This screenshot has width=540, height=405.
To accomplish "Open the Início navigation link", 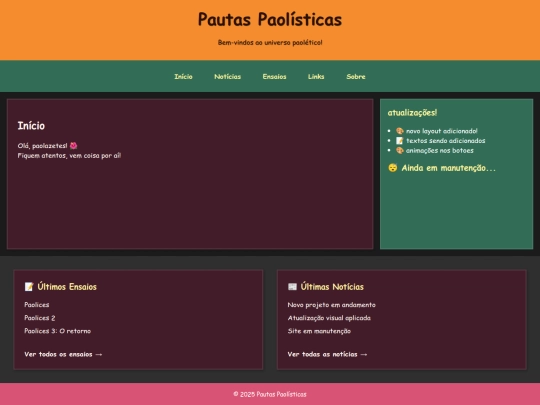I will [x=183, y=76].
